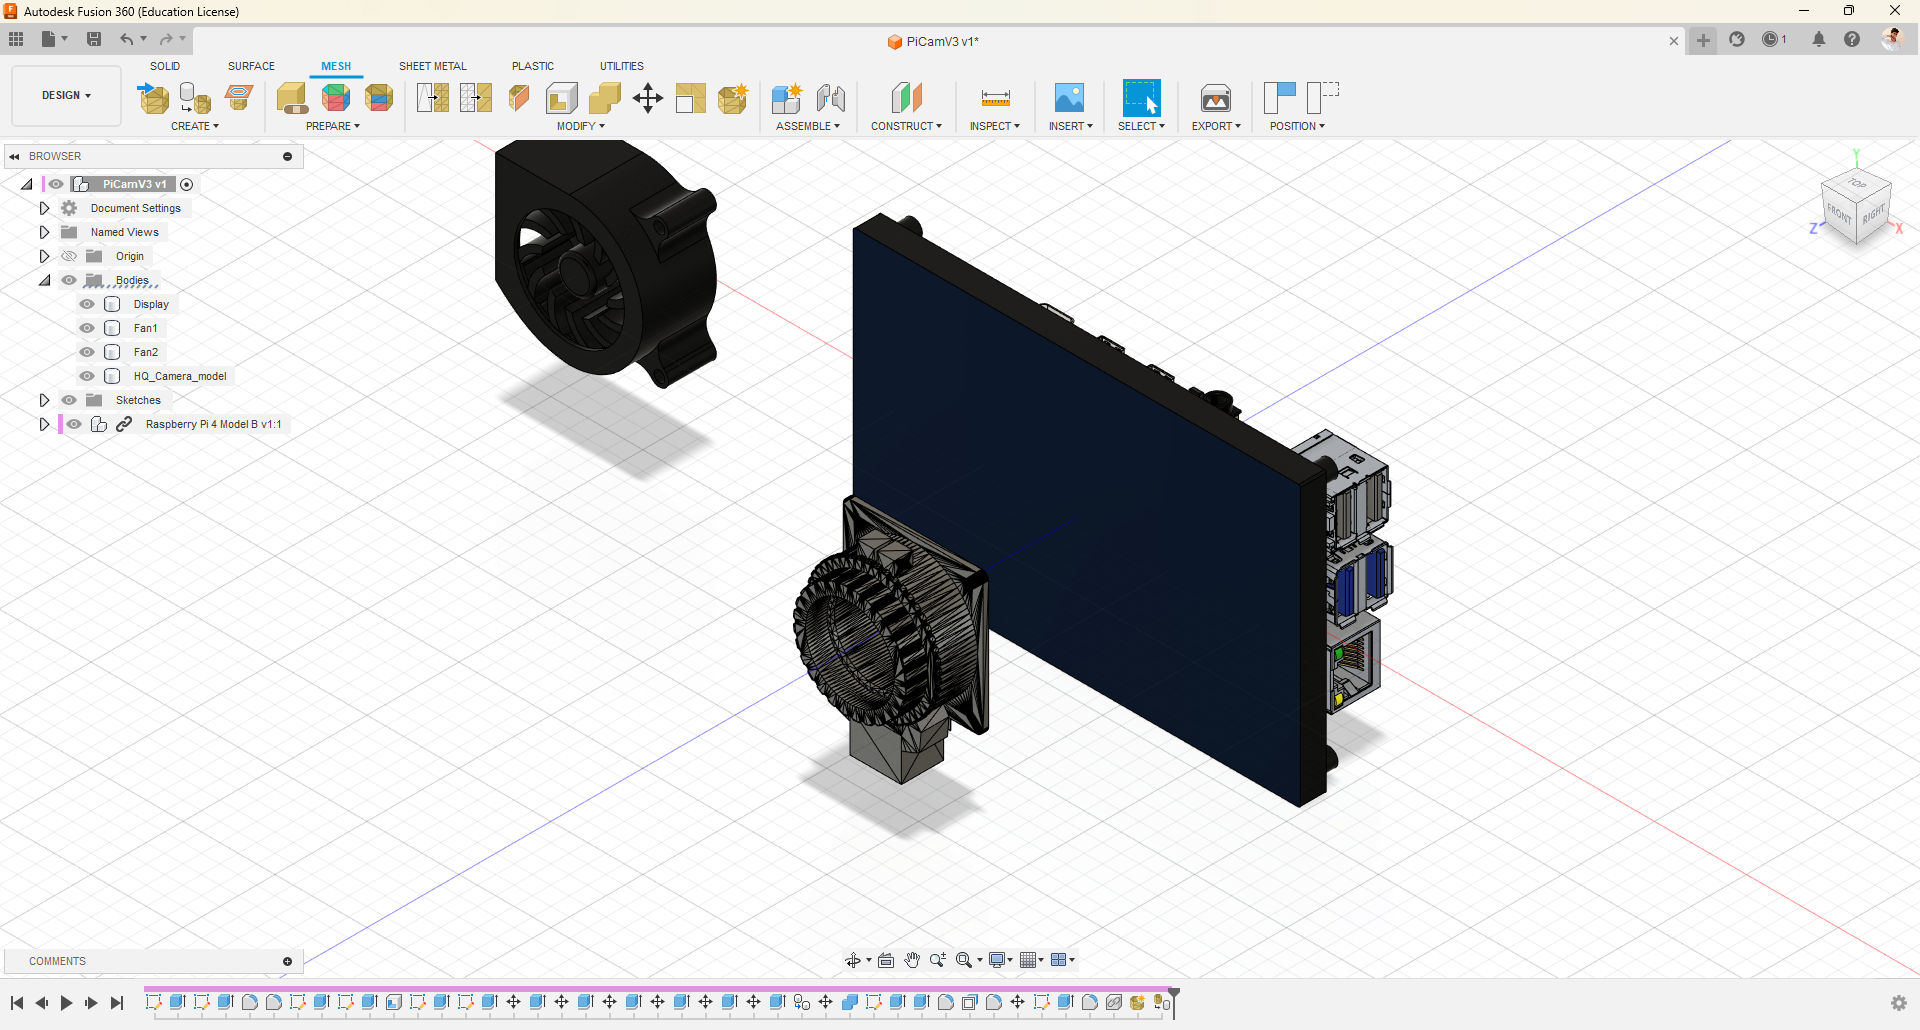This screenshot has width=1920, height=1030.
Task: Hide the Fan1 body
Action: tap(87, 328)
